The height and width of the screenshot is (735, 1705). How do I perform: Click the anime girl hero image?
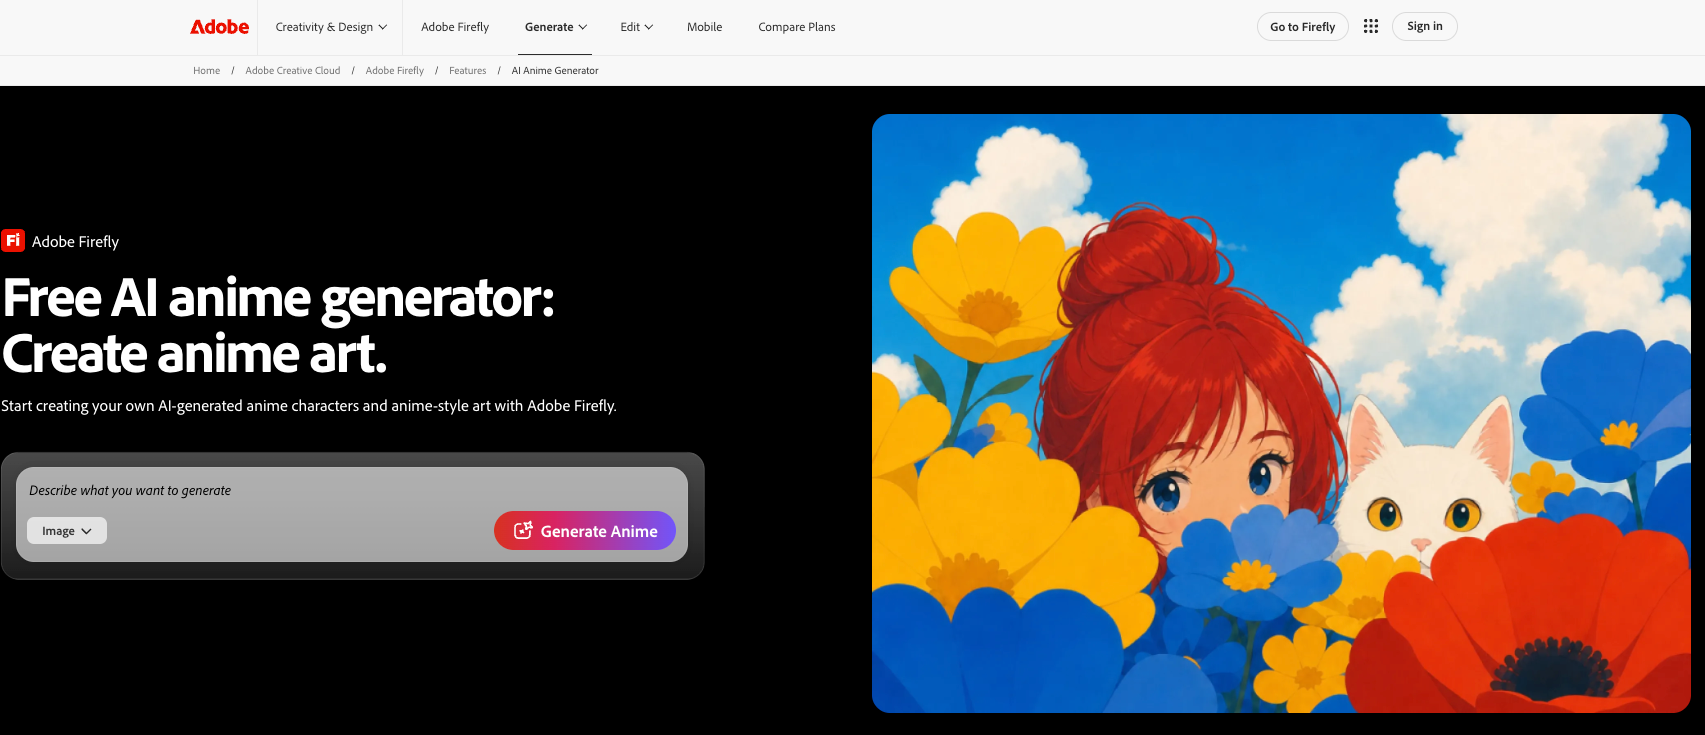(x=1281, y=413)
